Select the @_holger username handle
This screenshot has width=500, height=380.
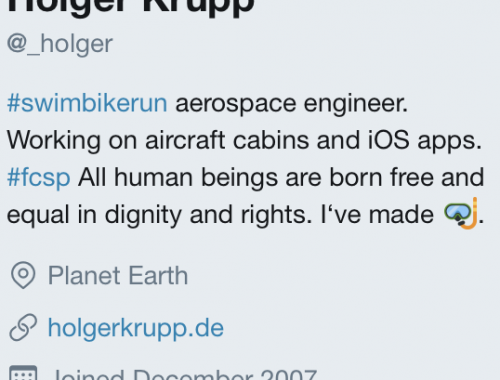coord(60,44)
